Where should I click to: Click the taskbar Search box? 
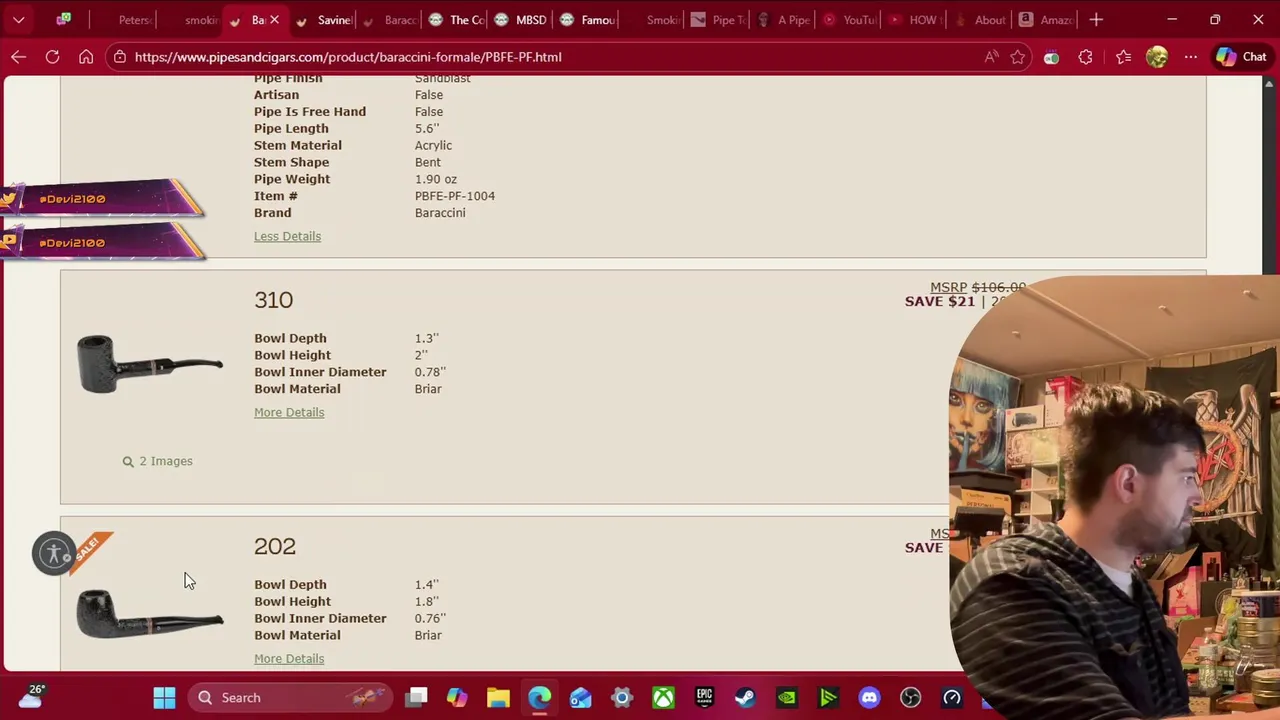click(x=291, y=697)
